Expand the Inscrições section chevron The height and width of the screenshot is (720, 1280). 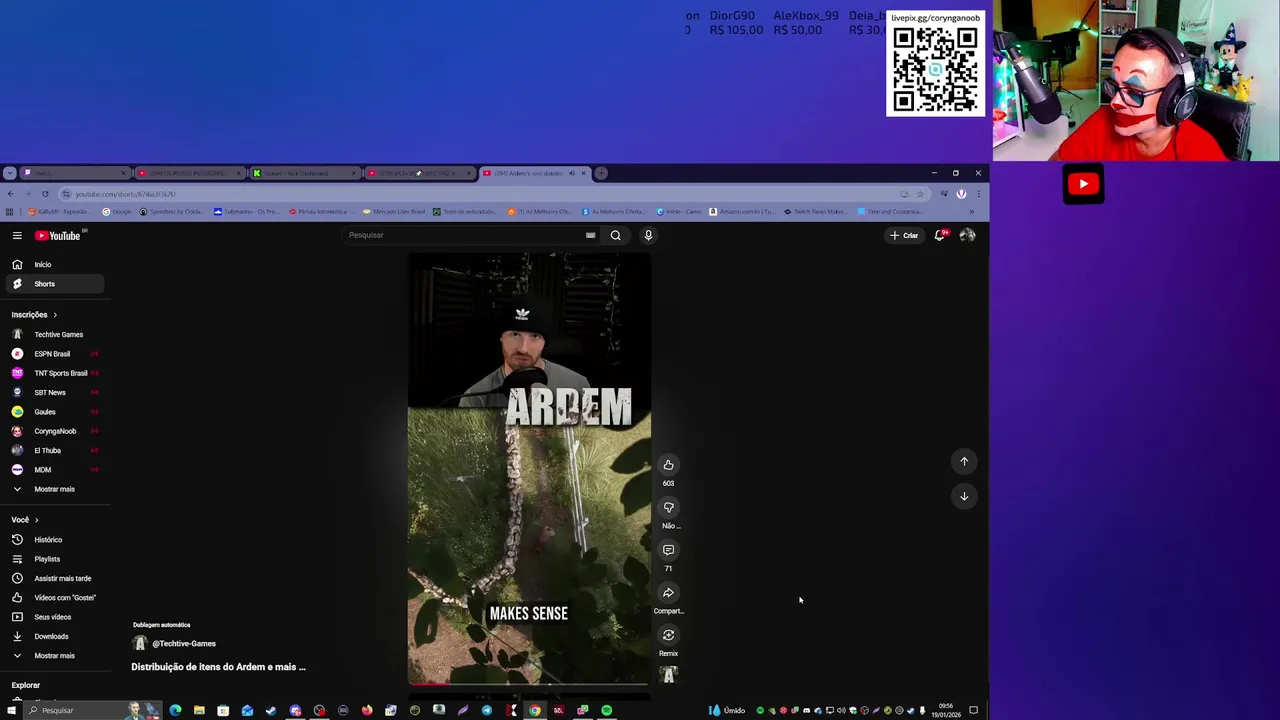click(x=55, y=315)
